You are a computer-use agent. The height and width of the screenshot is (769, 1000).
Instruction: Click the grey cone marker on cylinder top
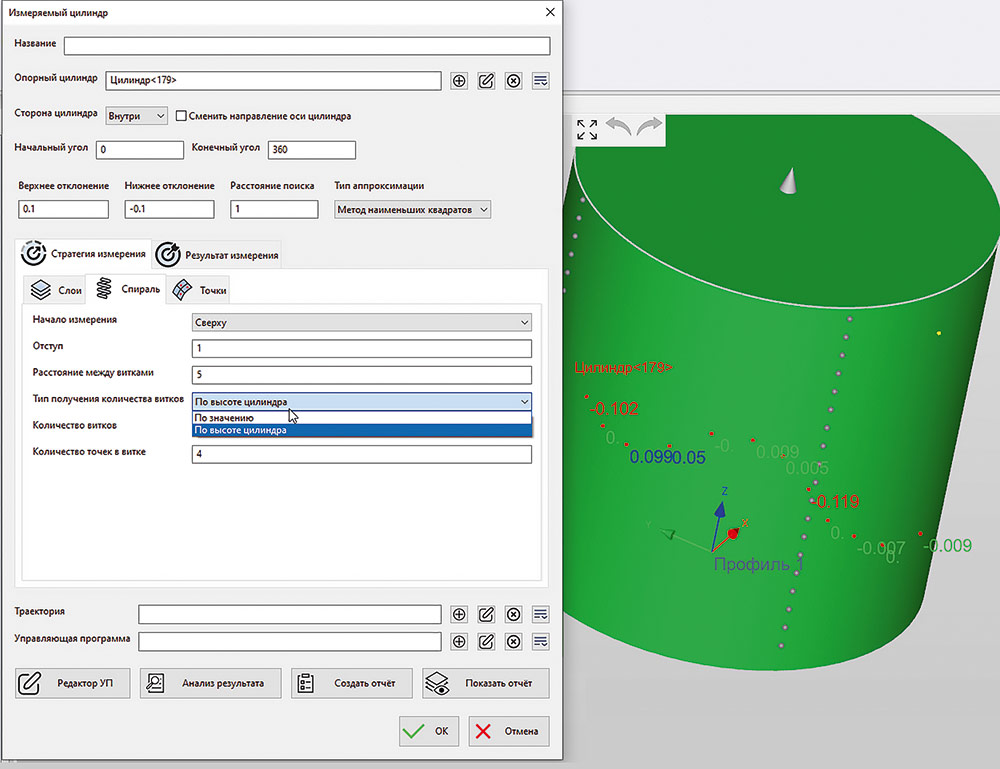click(x=788, y=180)
